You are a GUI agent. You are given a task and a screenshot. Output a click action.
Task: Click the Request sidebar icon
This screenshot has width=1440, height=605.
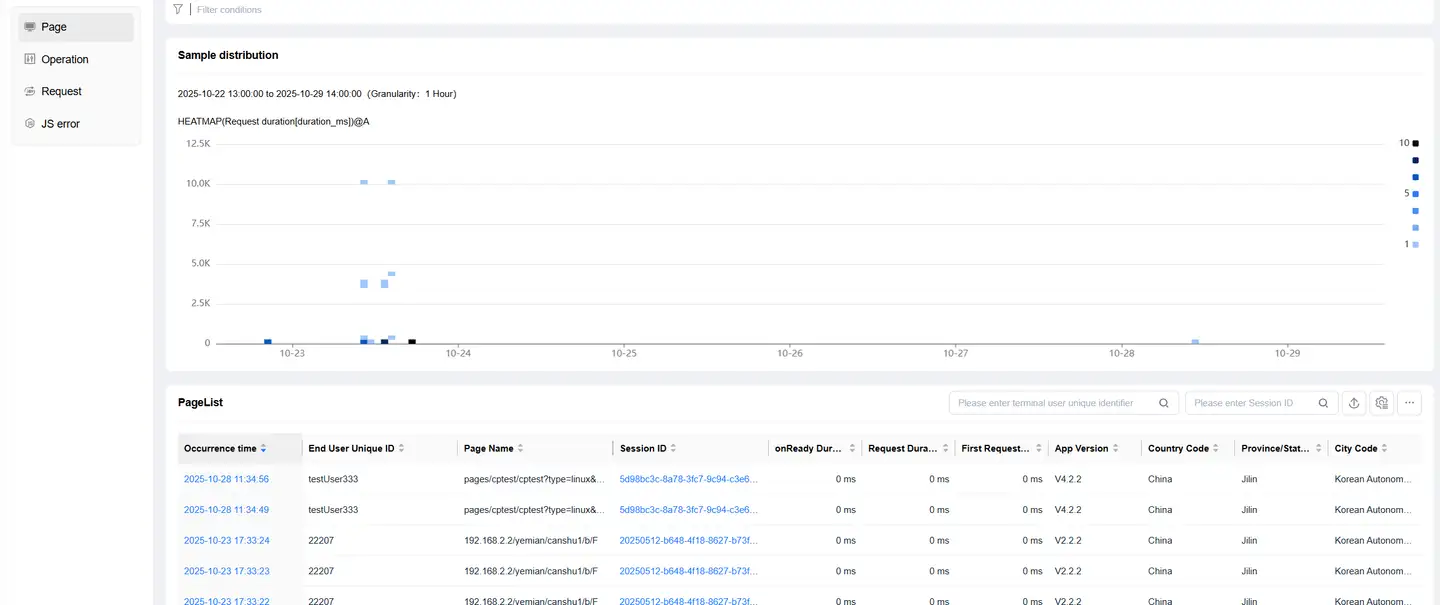click(x=30, y=91)
